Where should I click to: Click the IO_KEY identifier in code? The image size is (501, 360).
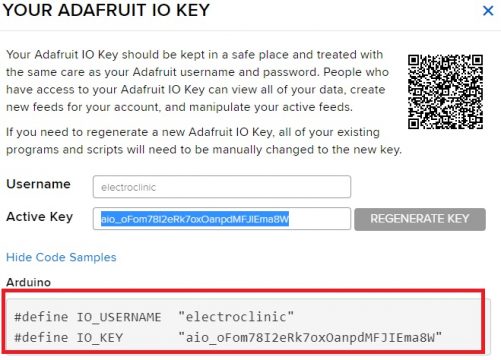pos(100,338)
